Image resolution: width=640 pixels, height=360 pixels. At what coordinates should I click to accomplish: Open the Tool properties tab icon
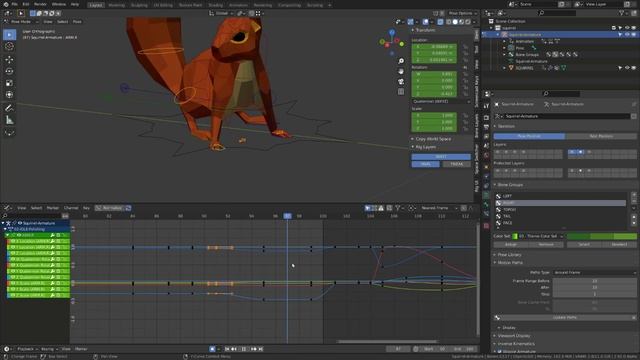click(486, 106)
